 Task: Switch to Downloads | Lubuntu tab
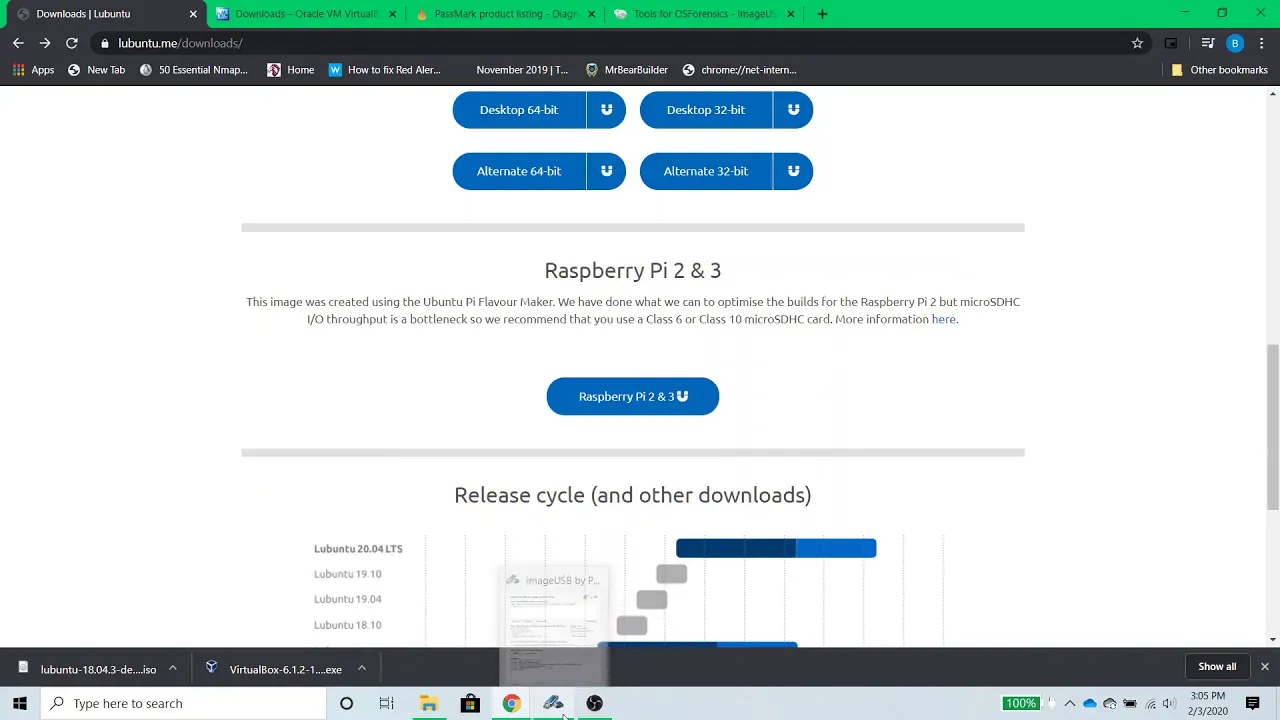pos(105,14)
